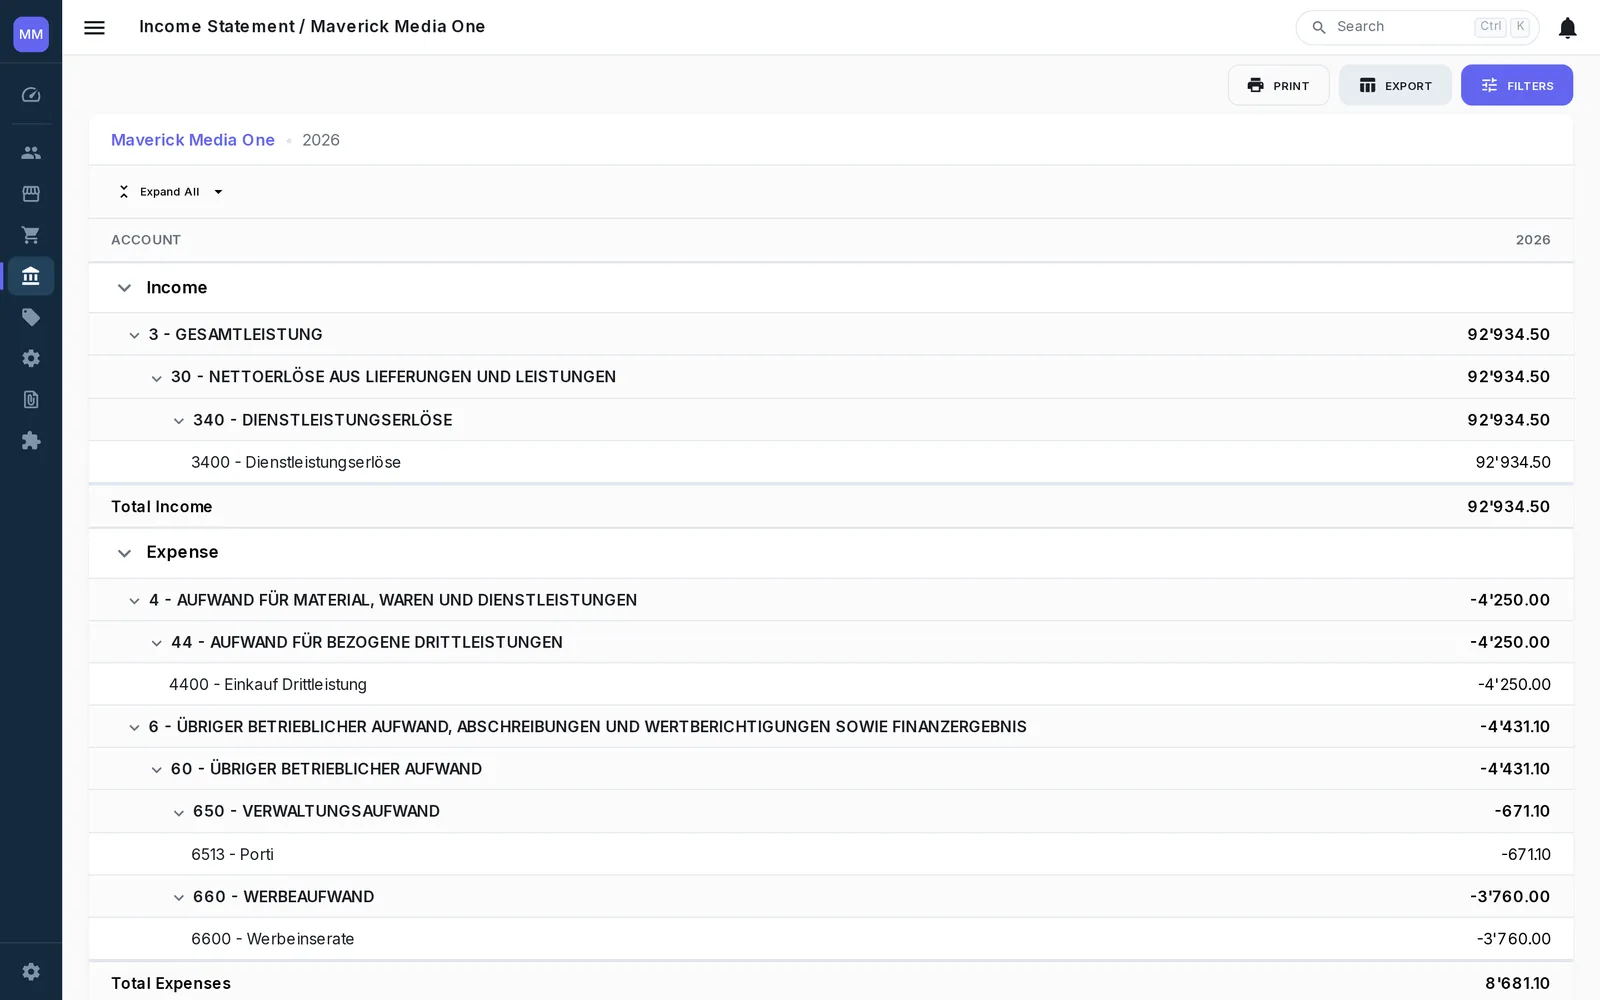Image resolution: width=1600 pixels, height=1000 pixels.
Task: Collapse the 340 - DIENSTLEISTUNGSERLÖSE row
Action: coord(179,421)
